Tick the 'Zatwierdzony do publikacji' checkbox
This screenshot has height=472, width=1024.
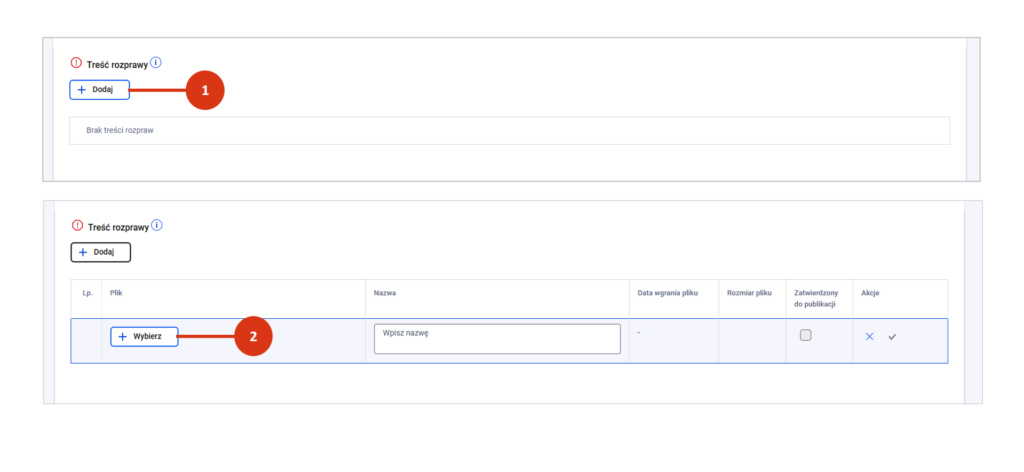[x=806, y=336]
